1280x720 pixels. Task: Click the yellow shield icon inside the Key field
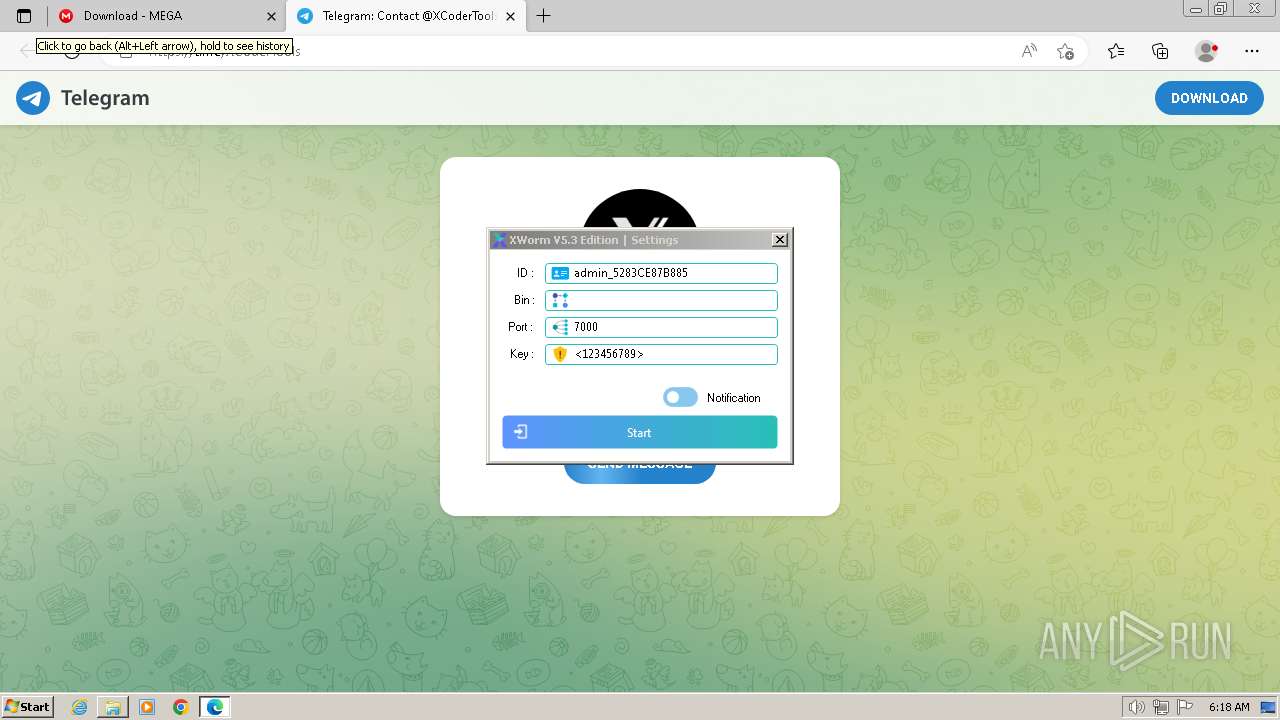(x=560, y=354)
